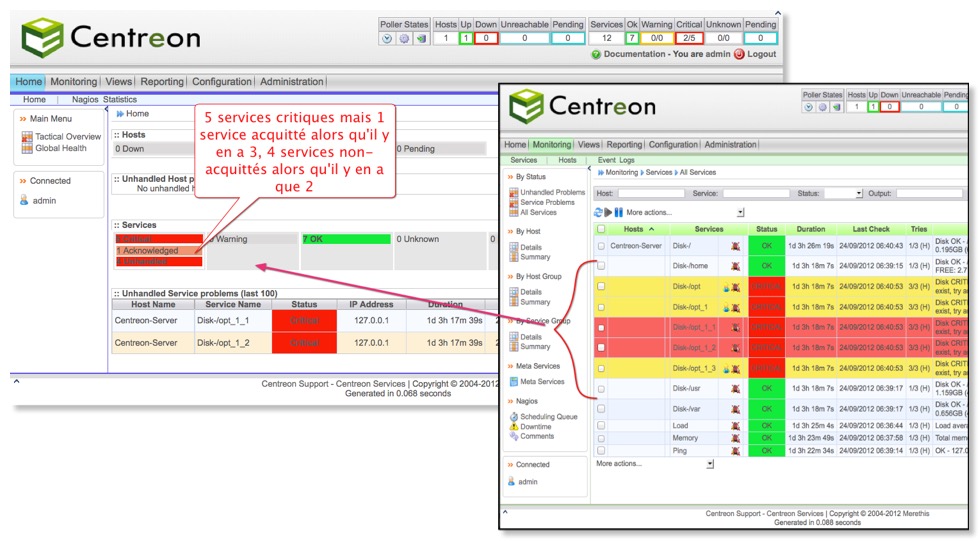Click the poller latency clock icon
Image resolution: width=979 pixels, height=541 pixels.
pyautogui.click(x=388, y=38)
